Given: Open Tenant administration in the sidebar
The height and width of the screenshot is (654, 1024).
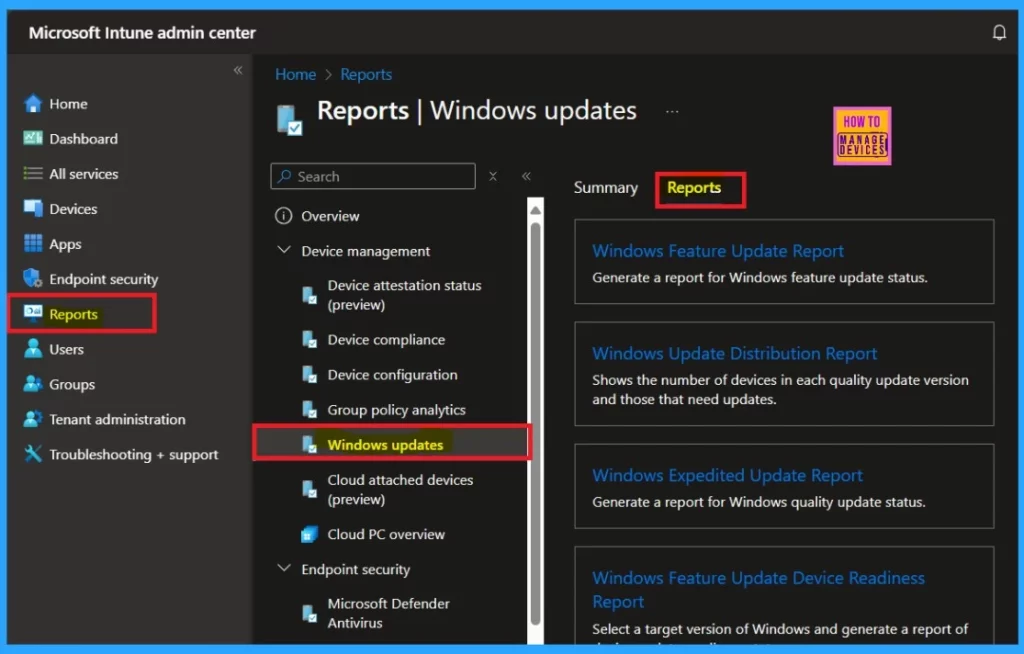Looking at the screenshot, I should 118,419.
